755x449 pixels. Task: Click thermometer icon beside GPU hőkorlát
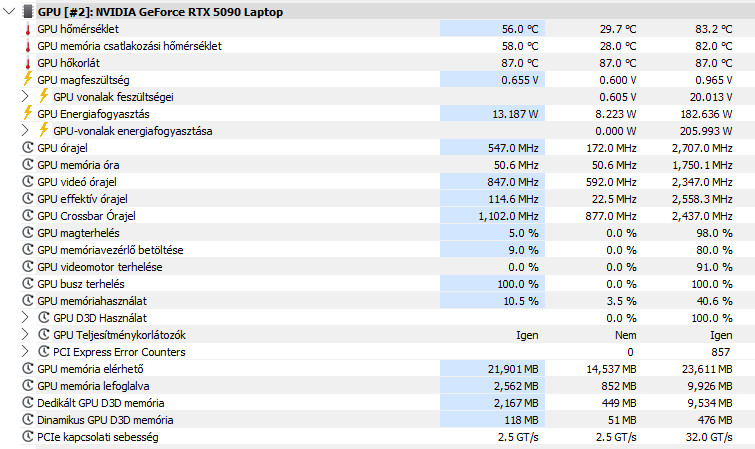[x=28, y=63]
